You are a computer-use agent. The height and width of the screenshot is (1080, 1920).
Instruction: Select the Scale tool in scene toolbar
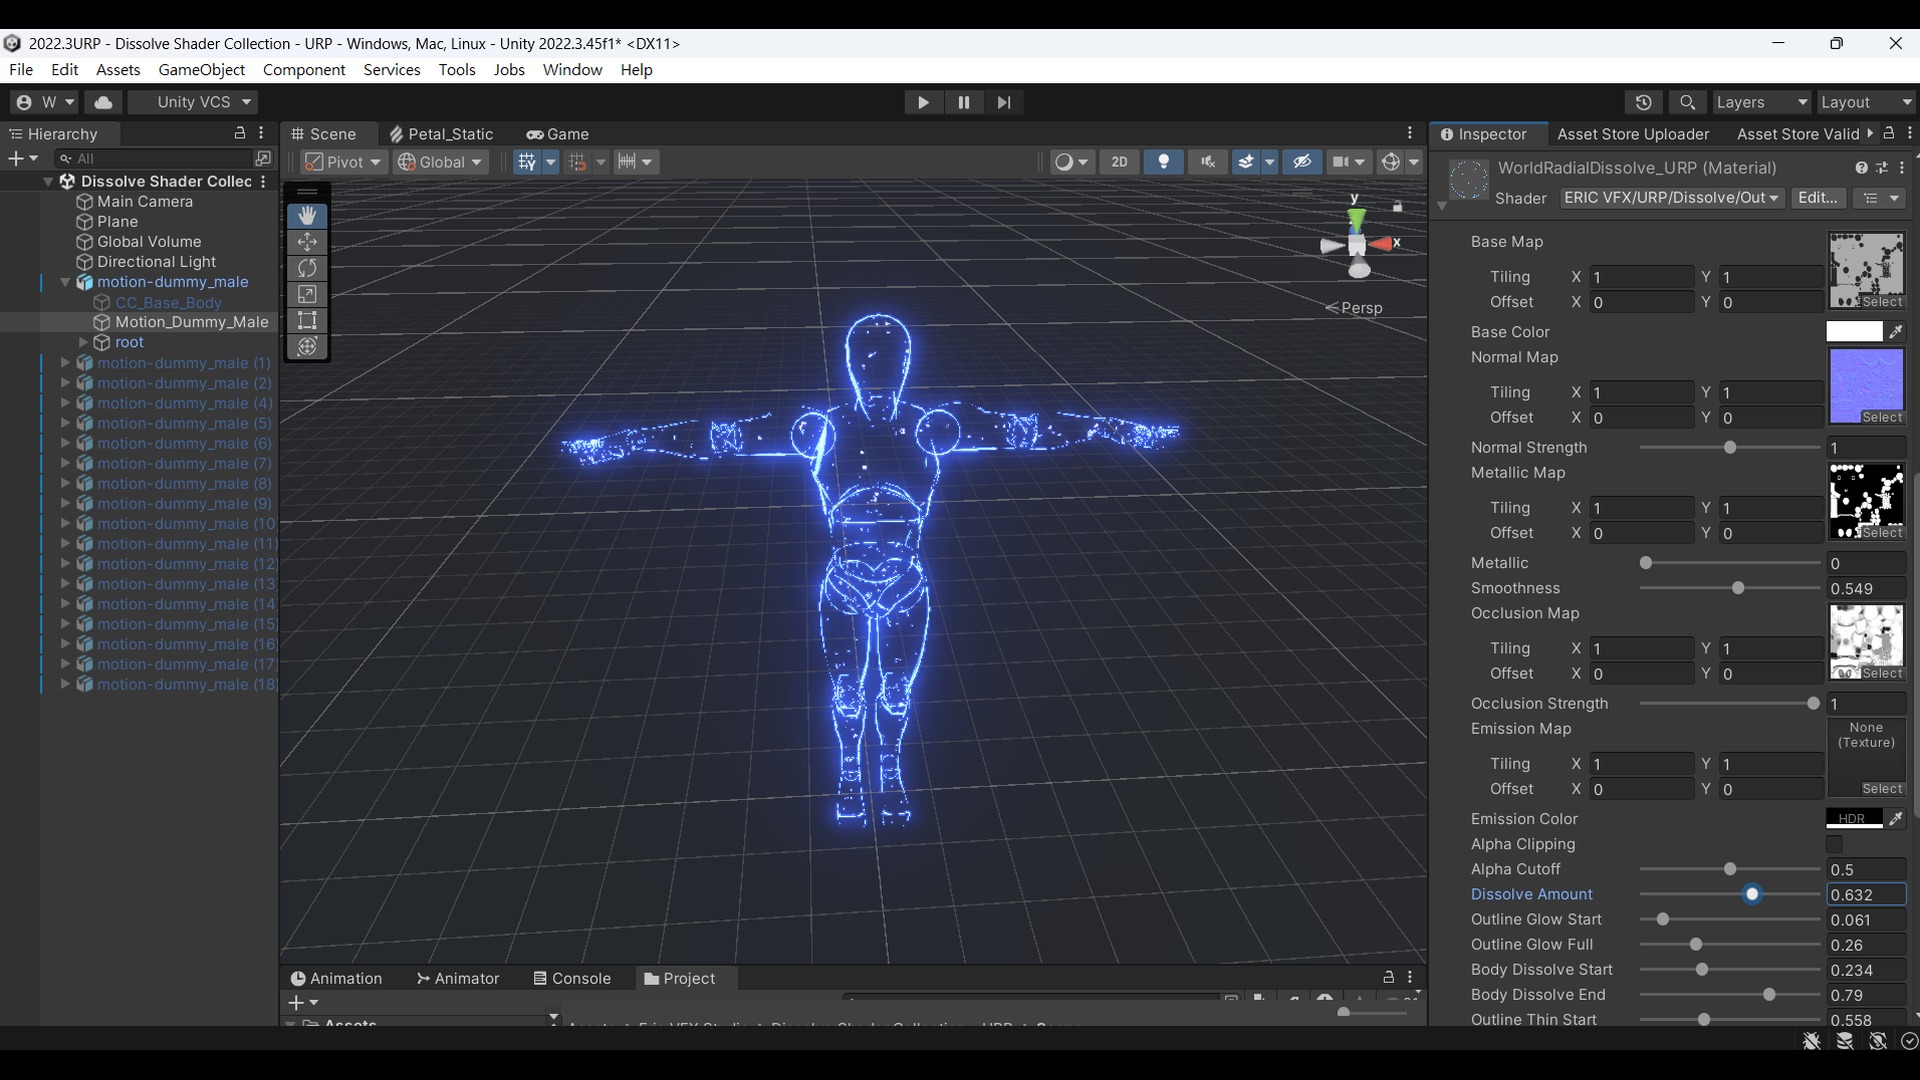pos(307,294)
